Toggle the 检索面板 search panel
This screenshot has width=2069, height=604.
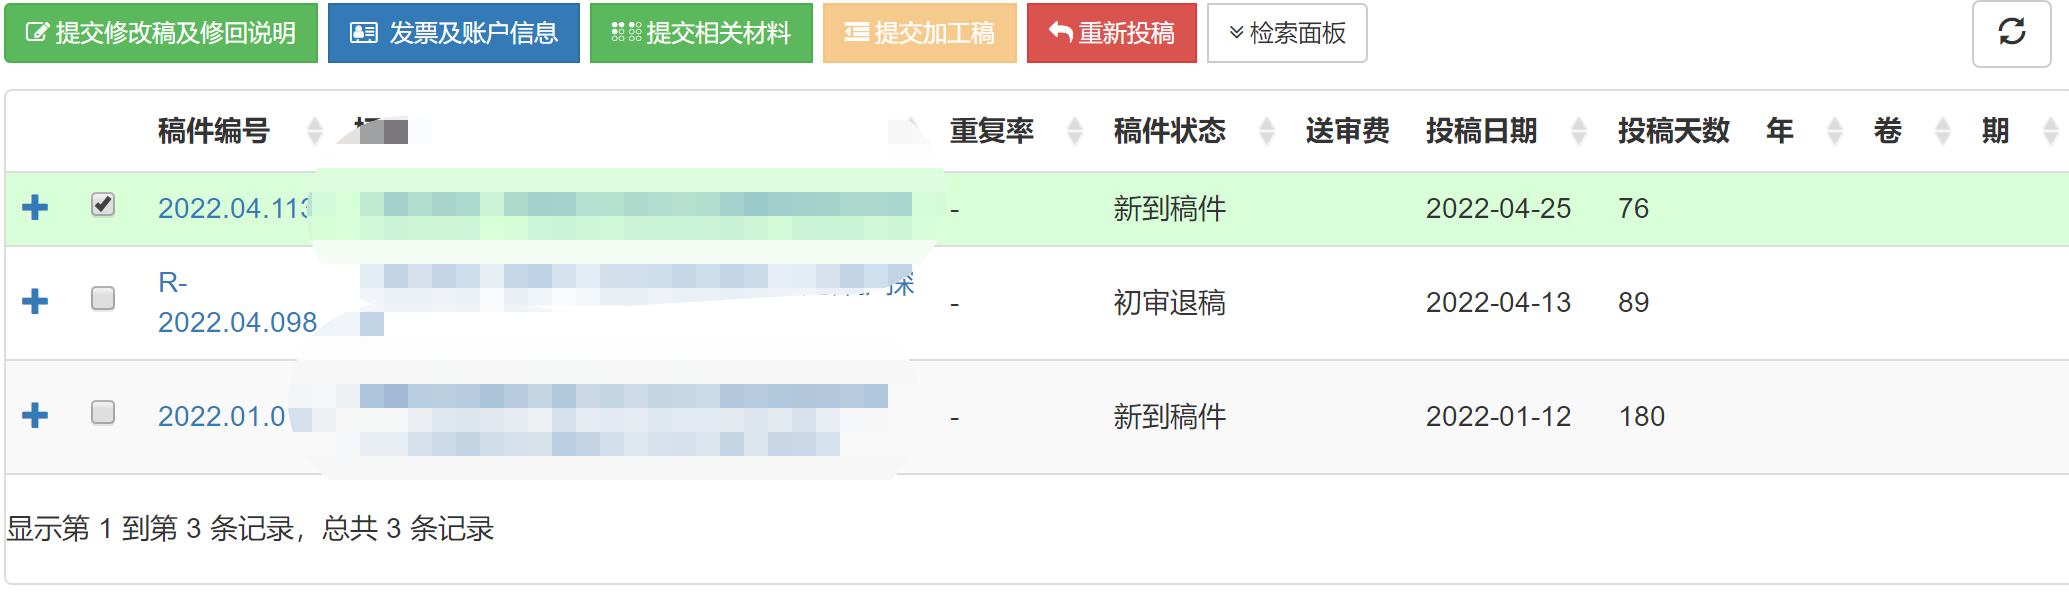pyautogui.click(x=1287, y=33)
